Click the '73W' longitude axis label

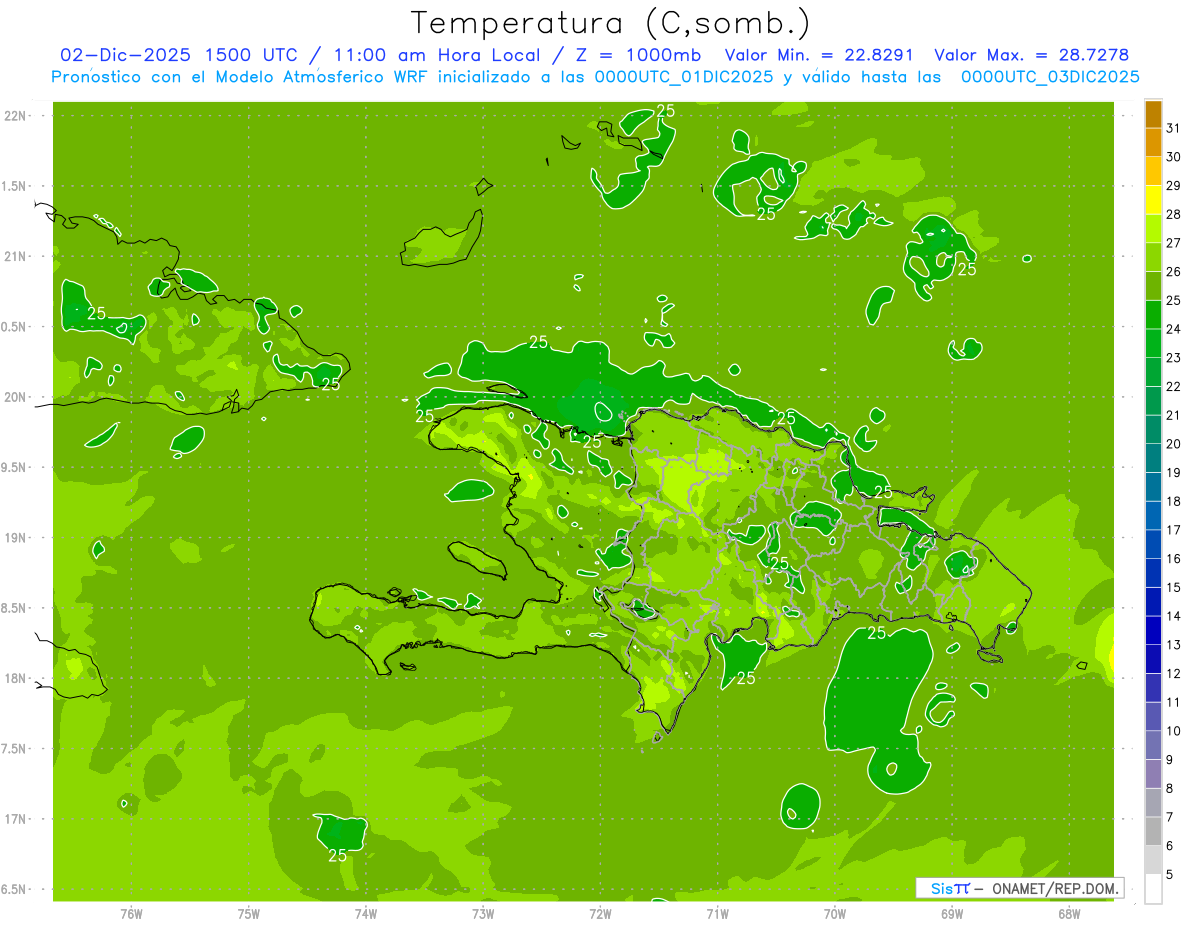[x=483, y=913]
